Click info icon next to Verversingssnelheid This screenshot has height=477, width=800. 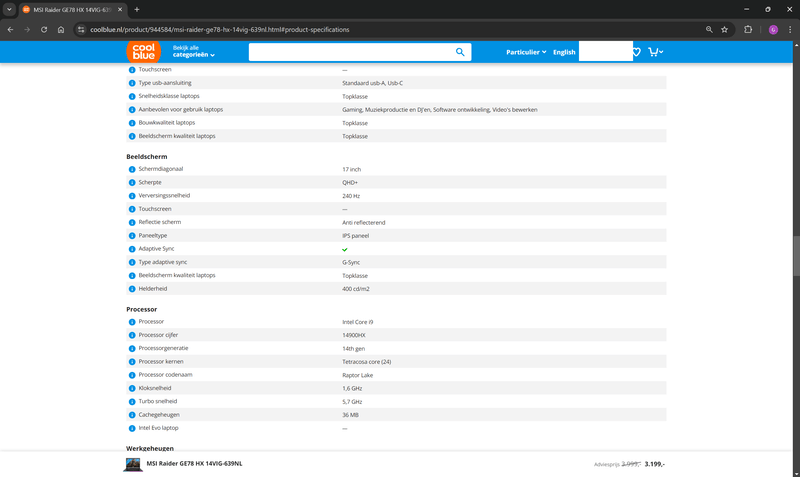click(132, 196)
